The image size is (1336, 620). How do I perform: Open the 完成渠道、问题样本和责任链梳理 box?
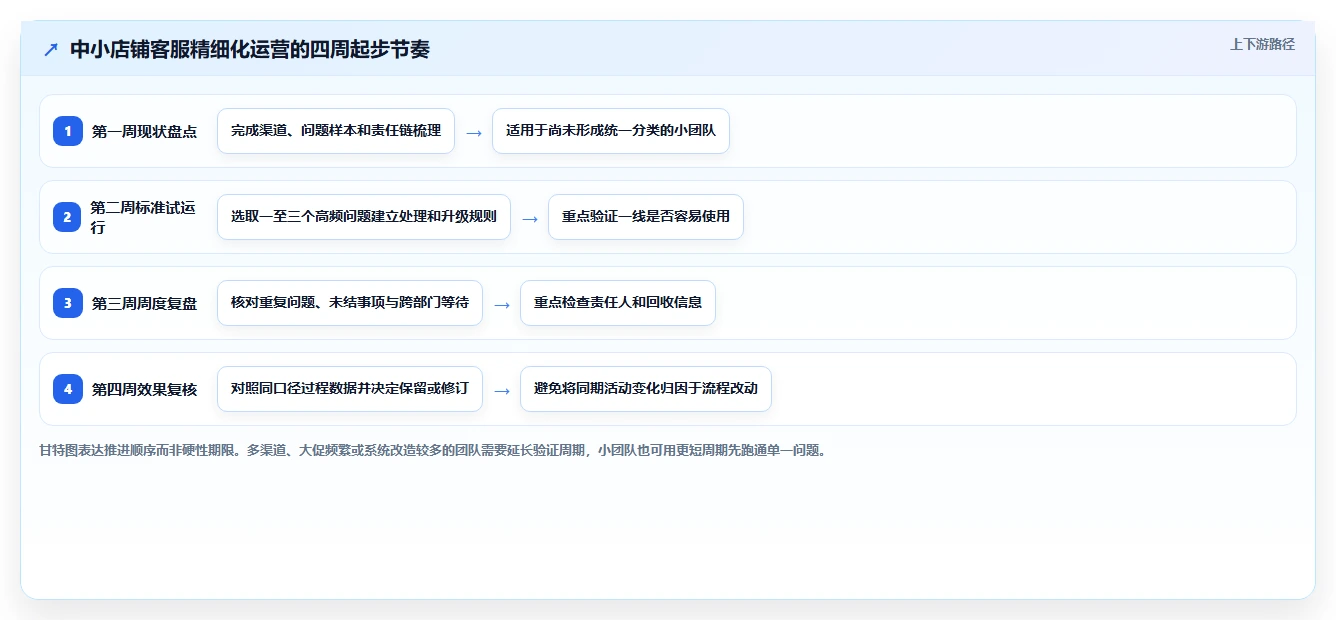click(336, 131)
